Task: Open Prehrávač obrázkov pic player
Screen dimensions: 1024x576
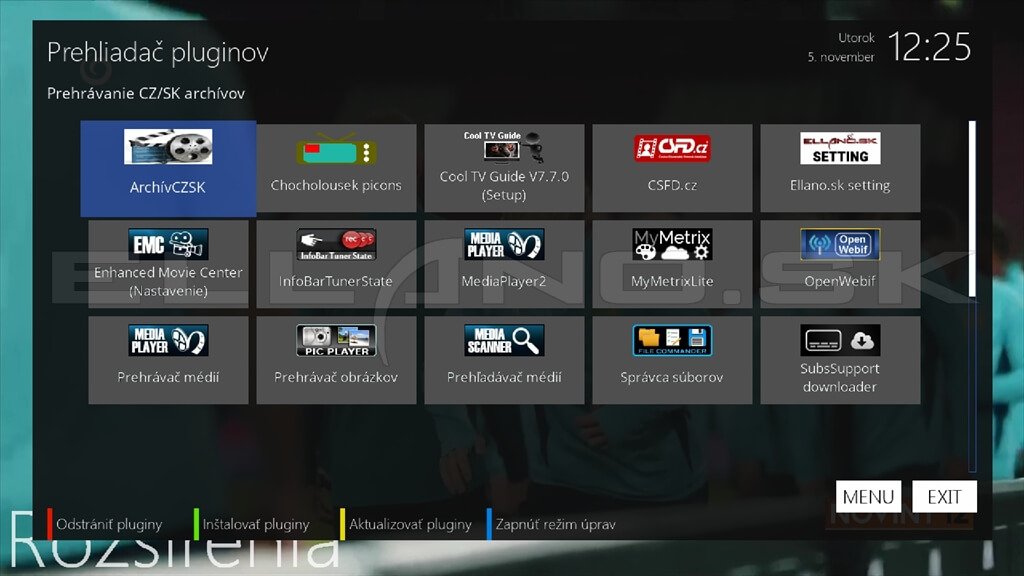Action: click(x=336, y=360)
